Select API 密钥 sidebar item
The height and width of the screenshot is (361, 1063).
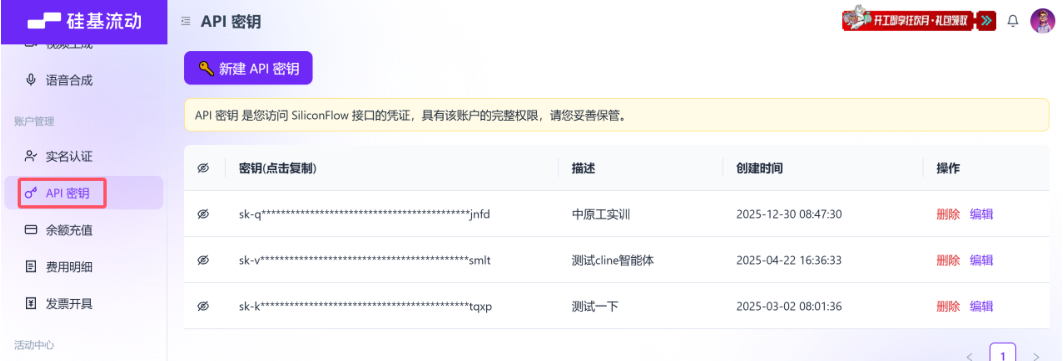(83, 193)
